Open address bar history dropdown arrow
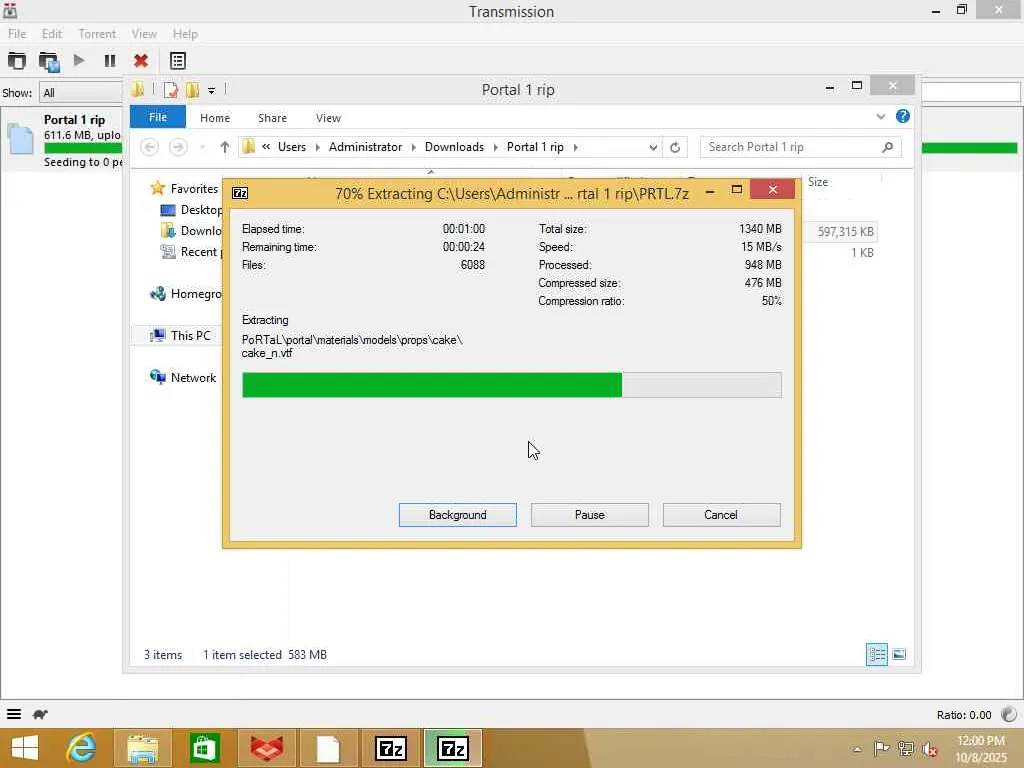 (653, 148)
